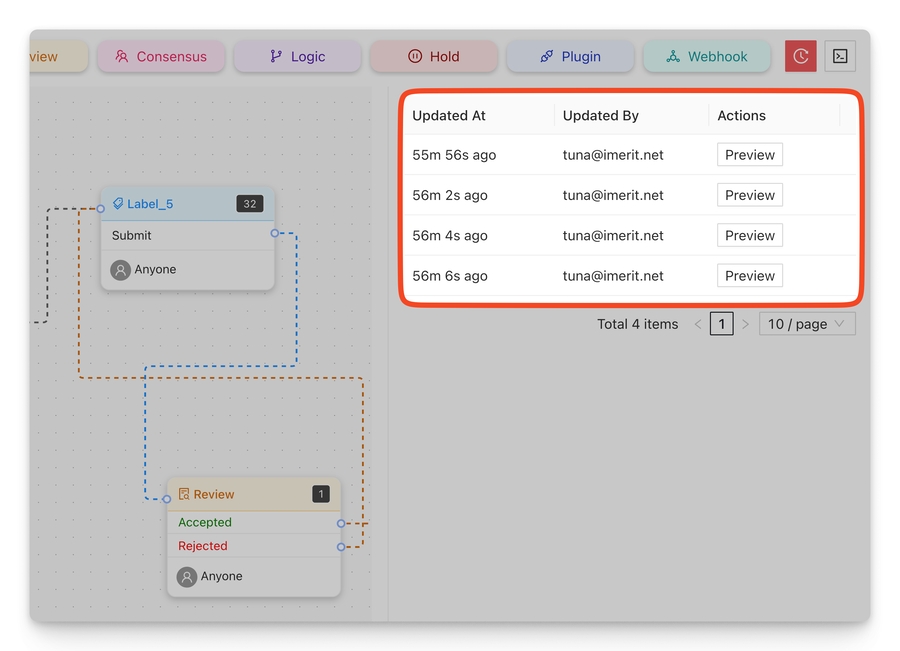900x651 pixels.
Task: Preview the version updated 56m 2s ago
Action: 749,195
